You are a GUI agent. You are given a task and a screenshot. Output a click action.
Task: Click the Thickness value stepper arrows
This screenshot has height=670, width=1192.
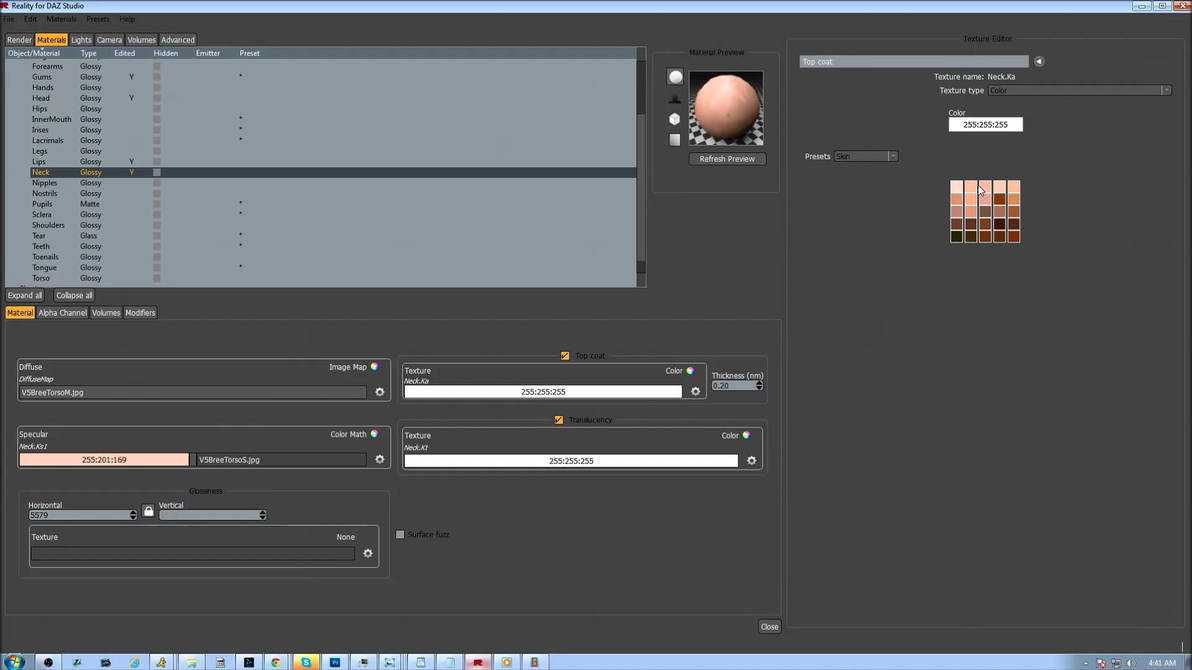pos(760,385)
